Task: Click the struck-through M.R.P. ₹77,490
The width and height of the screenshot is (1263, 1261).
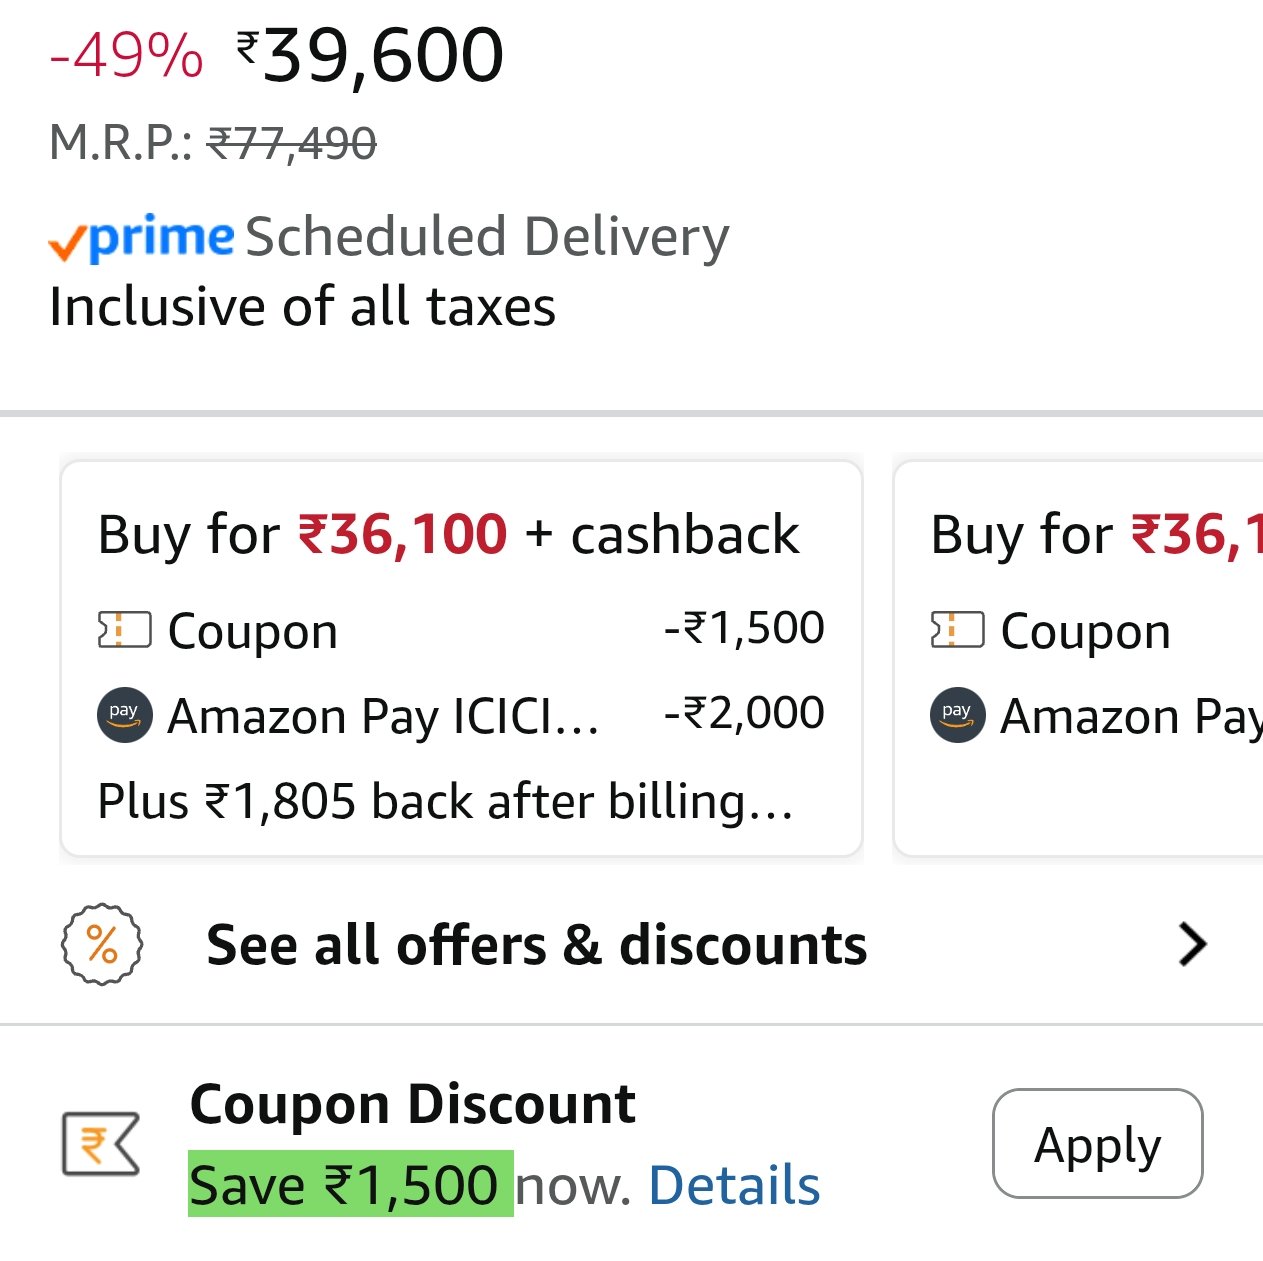Action: point(291,143)
